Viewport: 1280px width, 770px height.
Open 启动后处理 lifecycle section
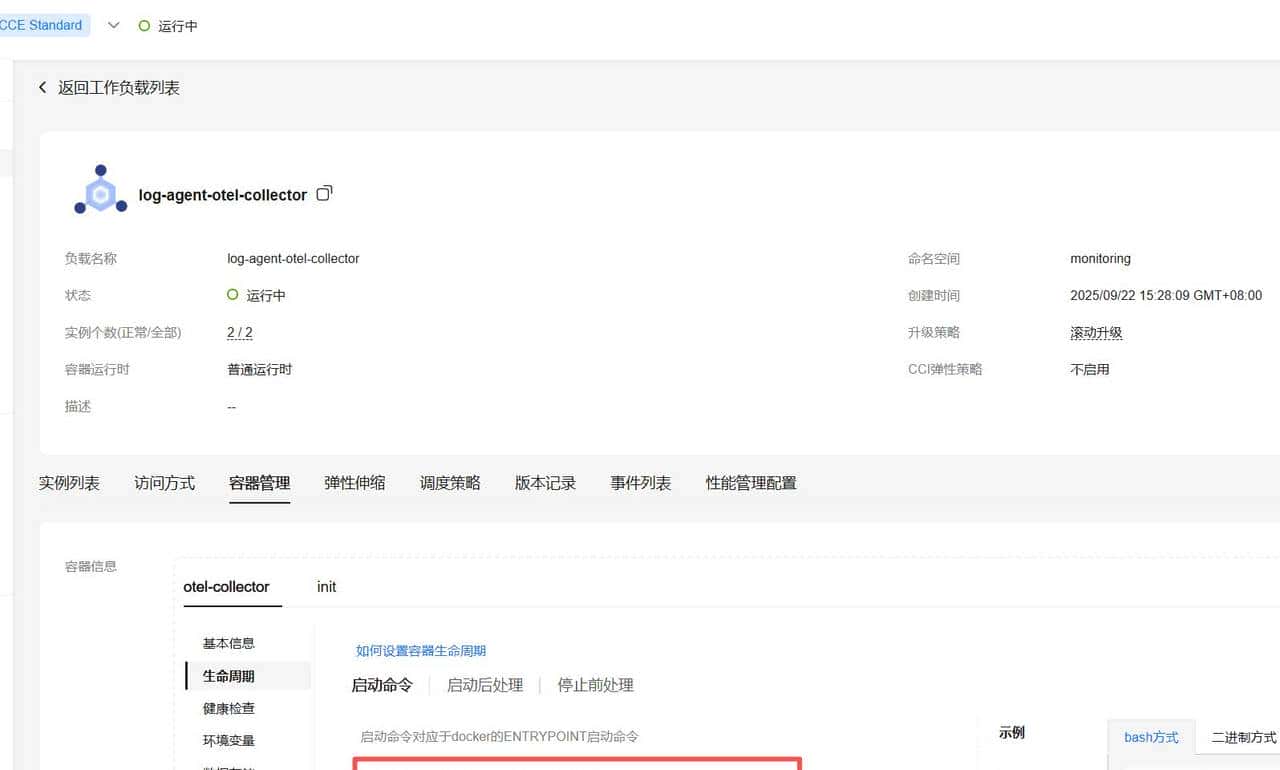pos(485,684)
